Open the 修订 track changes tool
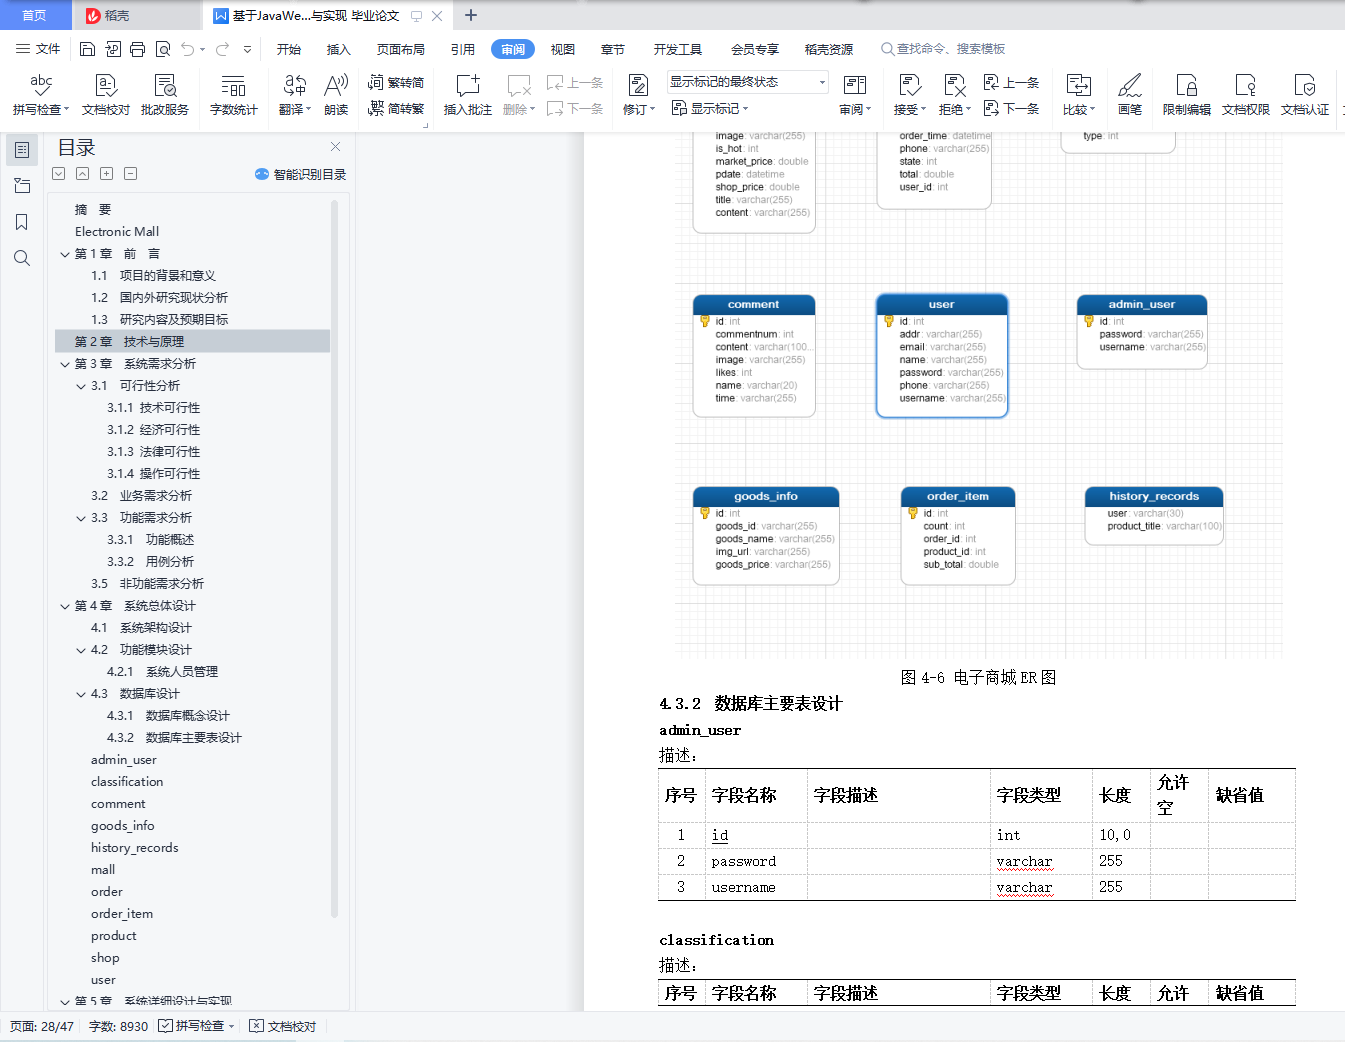 click(x=639, y=95)
